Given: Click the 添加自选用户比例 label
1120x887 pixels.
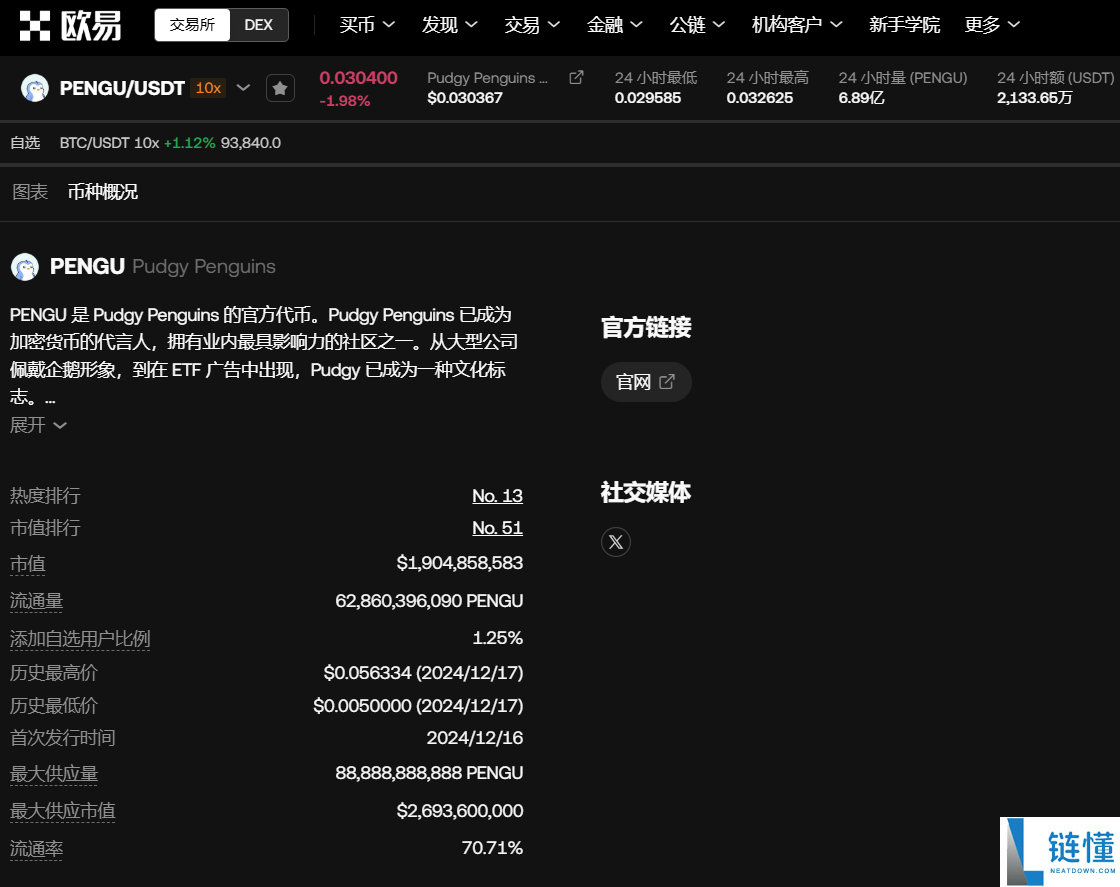Looking at the screenshot, I should 80,638.
